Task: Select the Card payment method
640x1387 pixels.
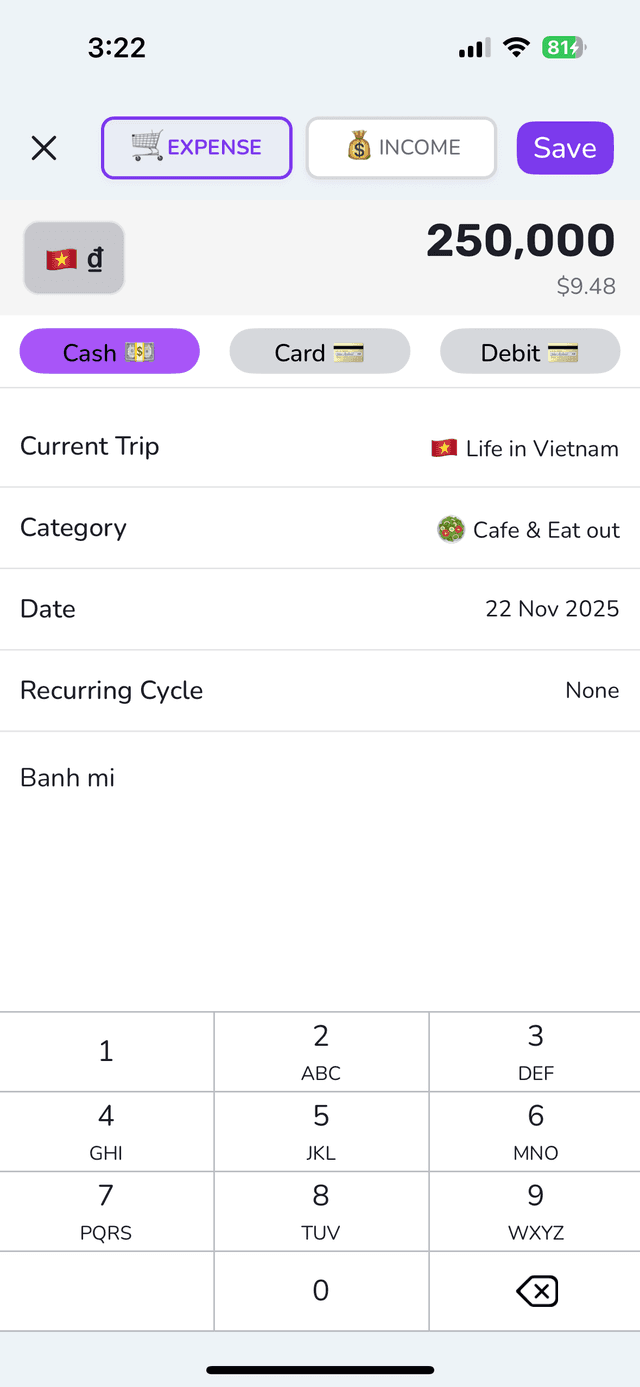Action: pyautogui.click(x=320, y=351)
